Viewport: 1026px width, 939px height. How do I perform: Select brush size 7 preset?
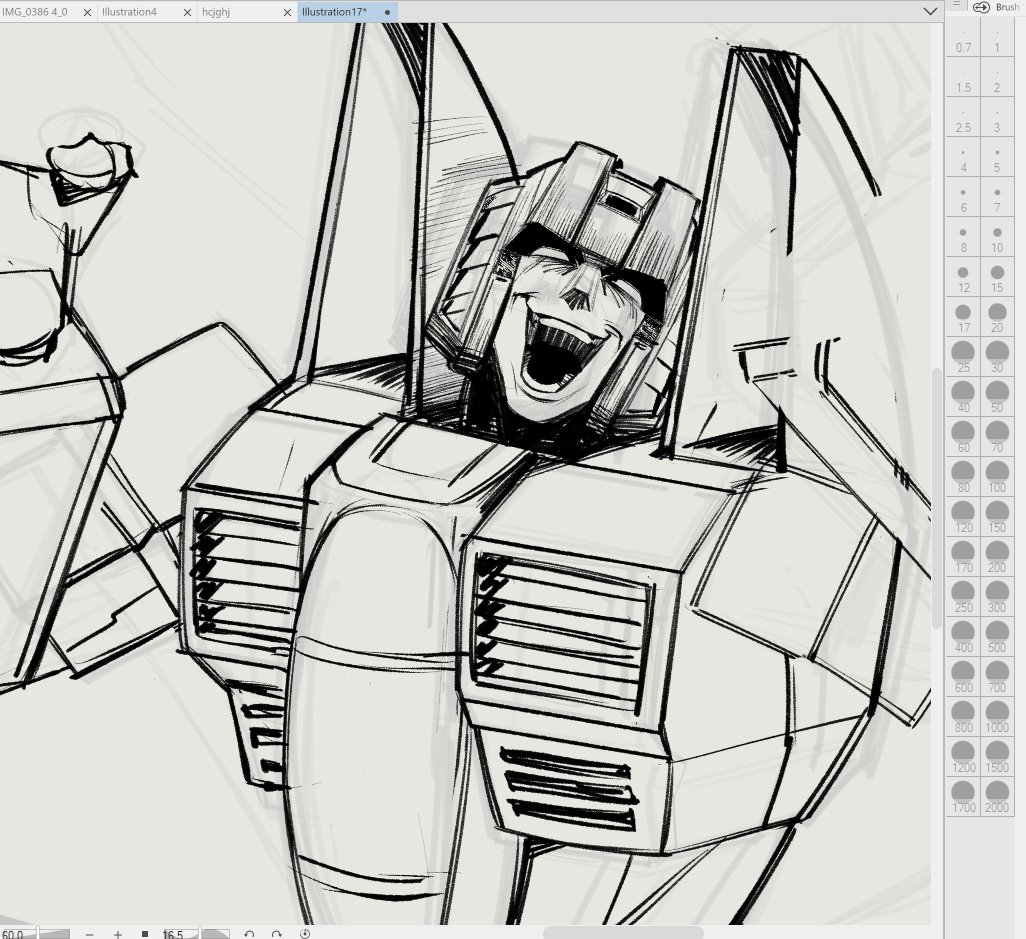(997, 198)
